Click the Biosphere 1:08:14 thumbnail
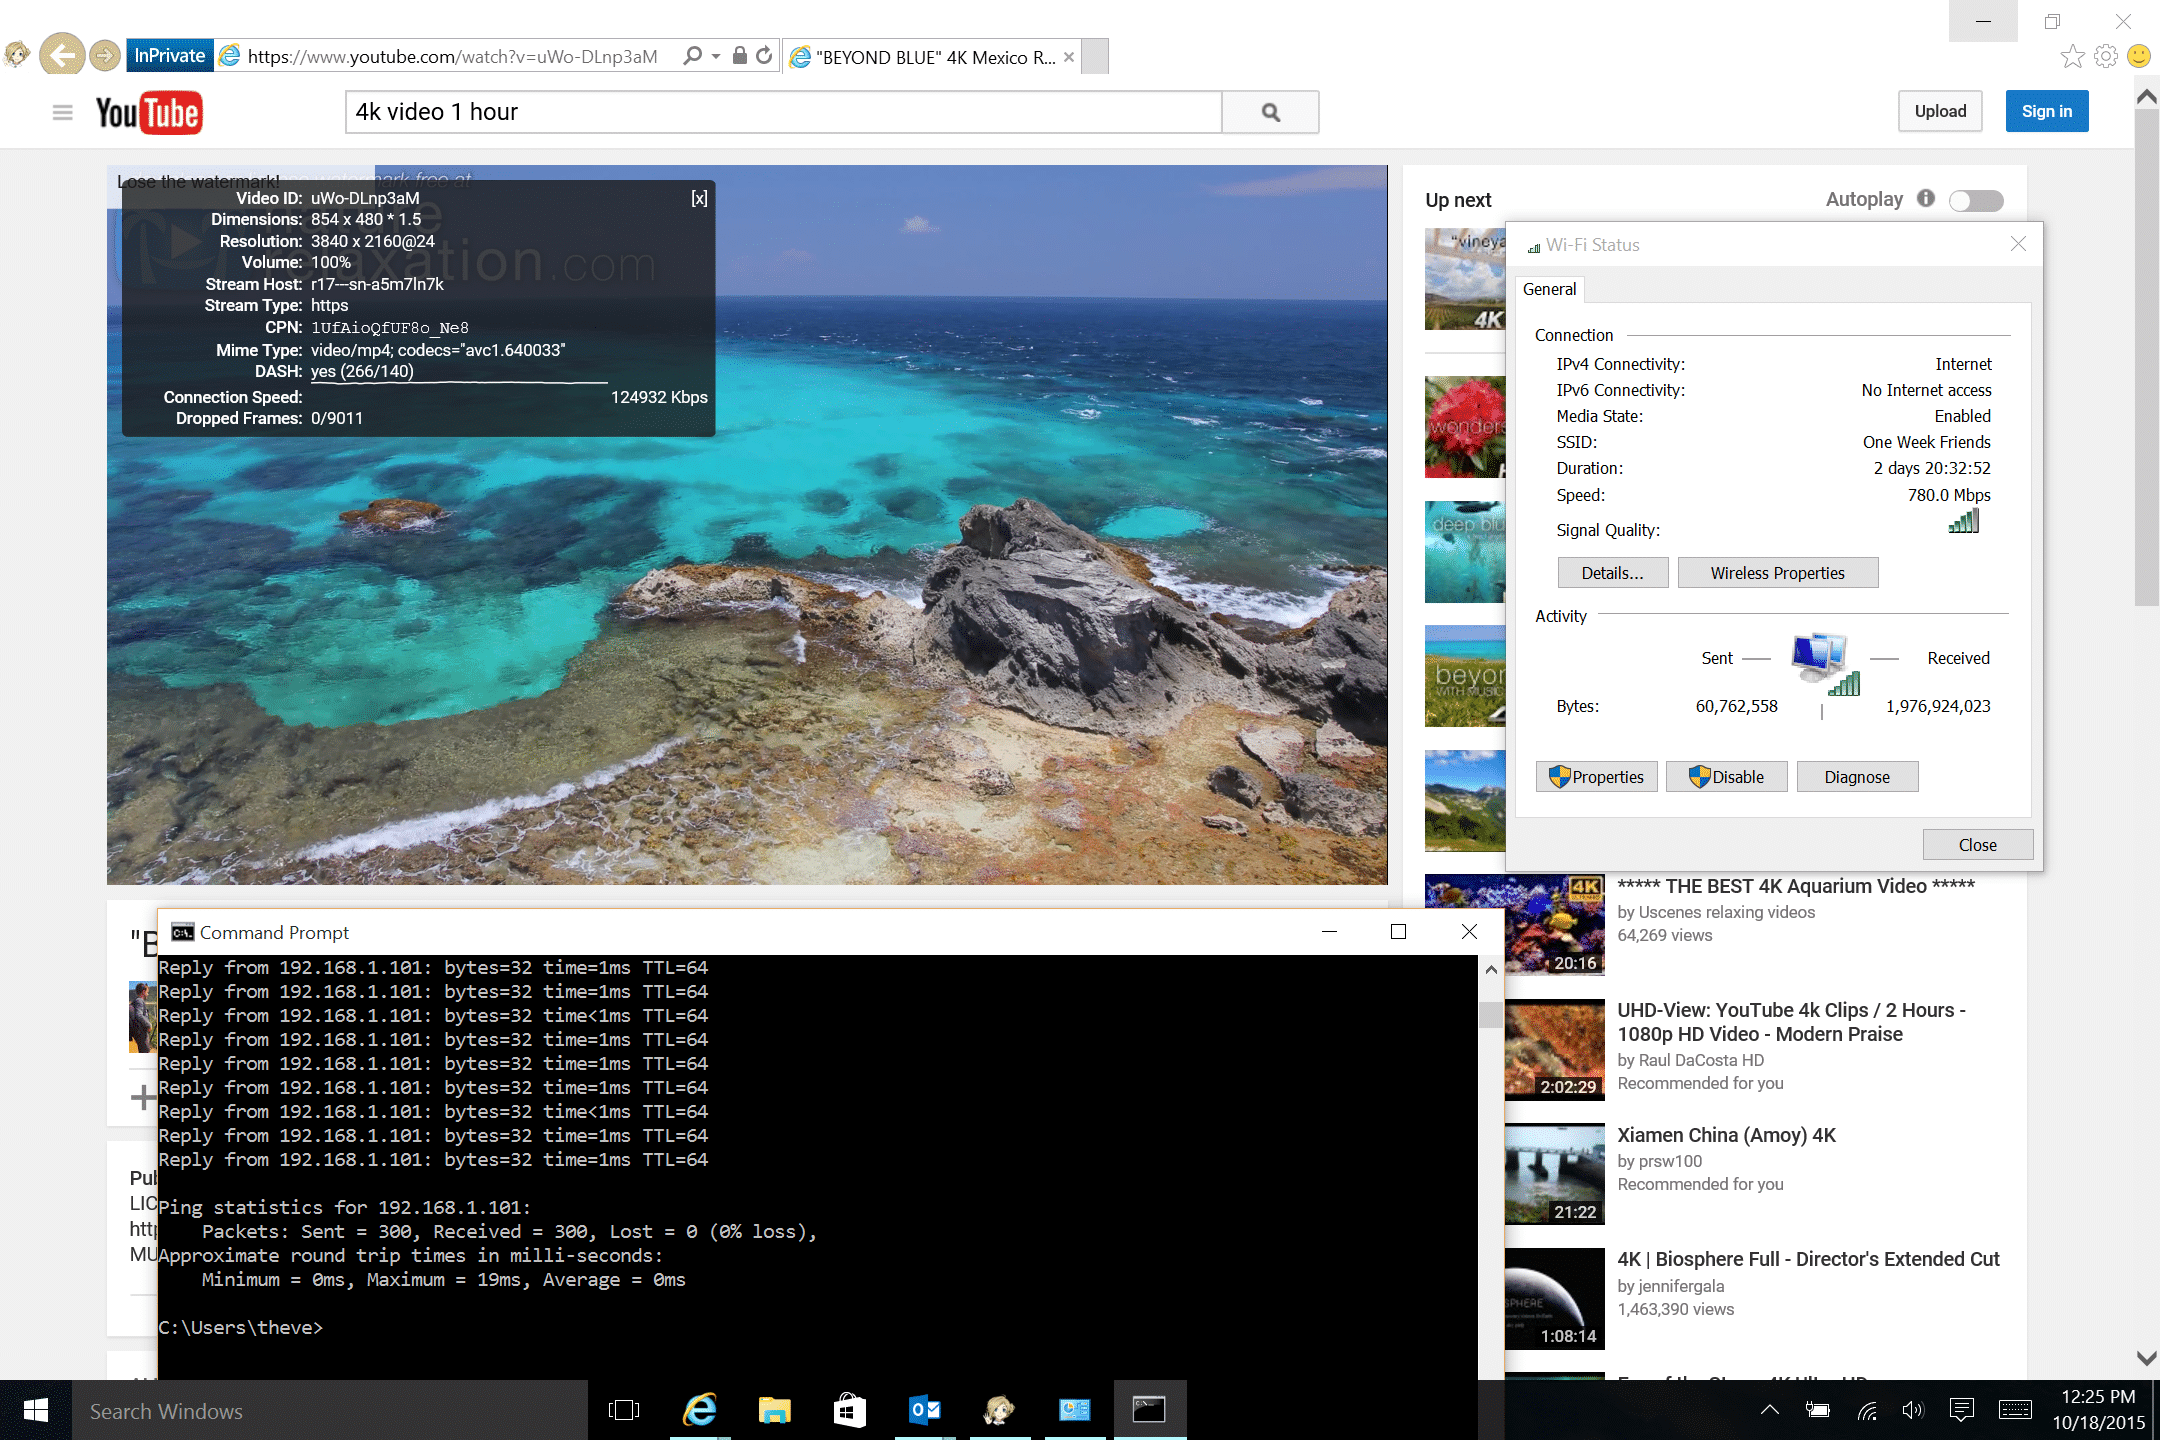The image size is (2160, 1440). (1555, 1298)
